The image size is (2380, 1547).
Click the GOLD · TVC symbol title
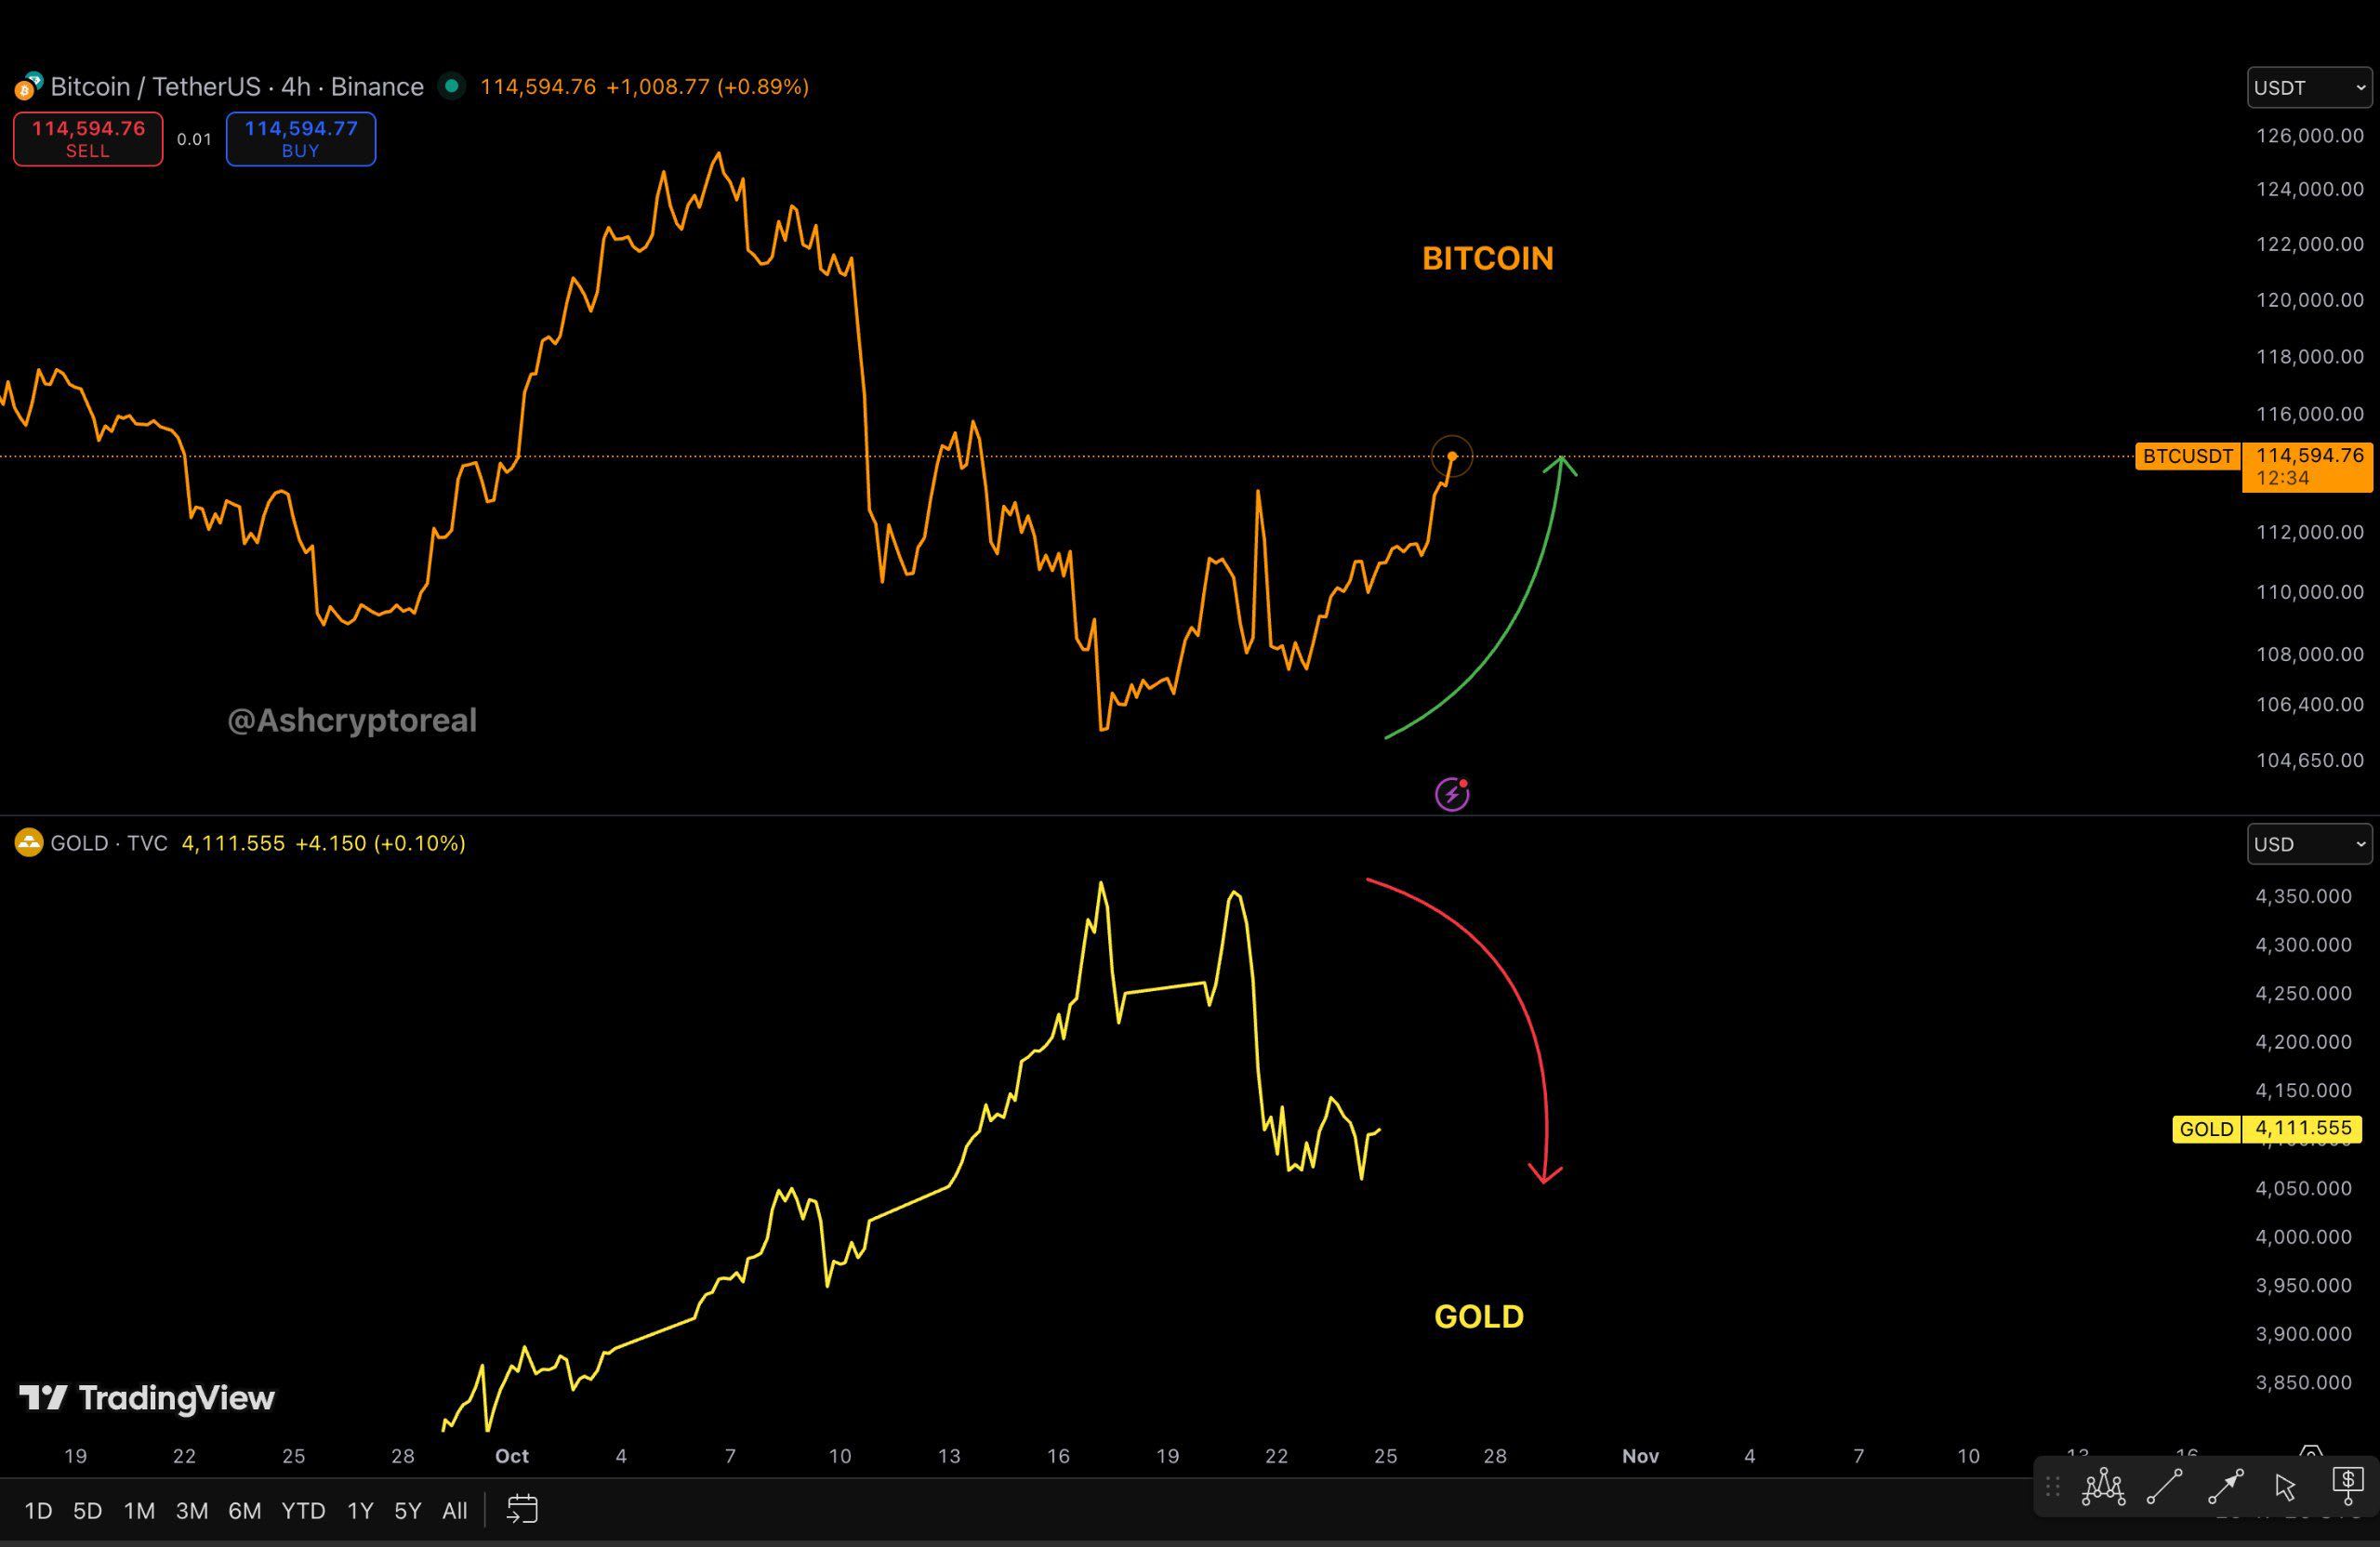[109, 843]
